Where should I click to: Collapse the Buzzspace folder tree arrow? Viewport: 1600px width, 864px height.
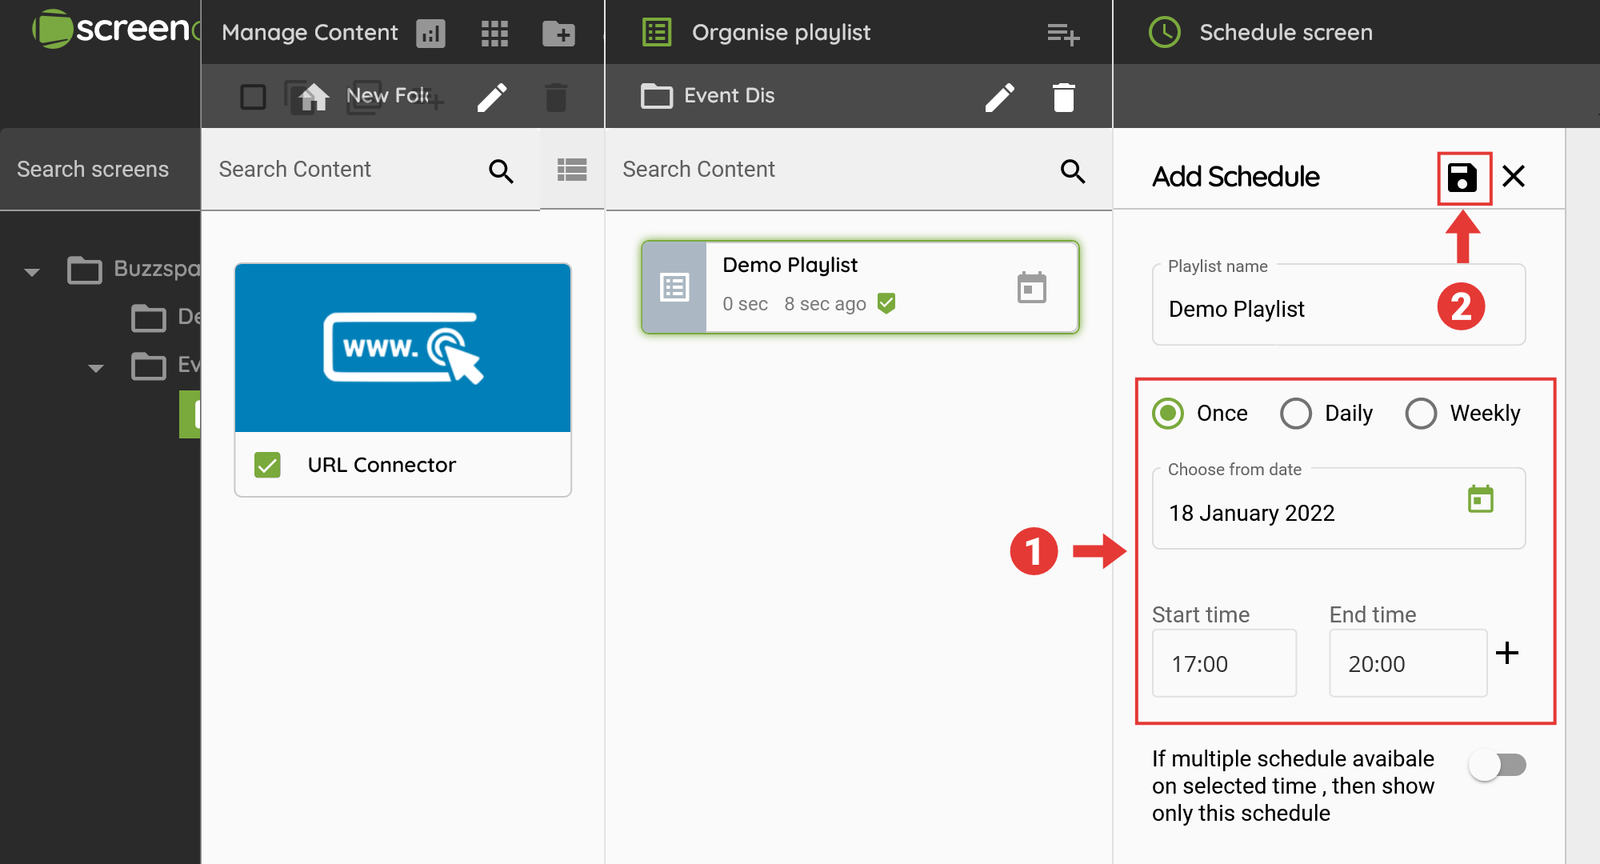(x=32, y=271)
